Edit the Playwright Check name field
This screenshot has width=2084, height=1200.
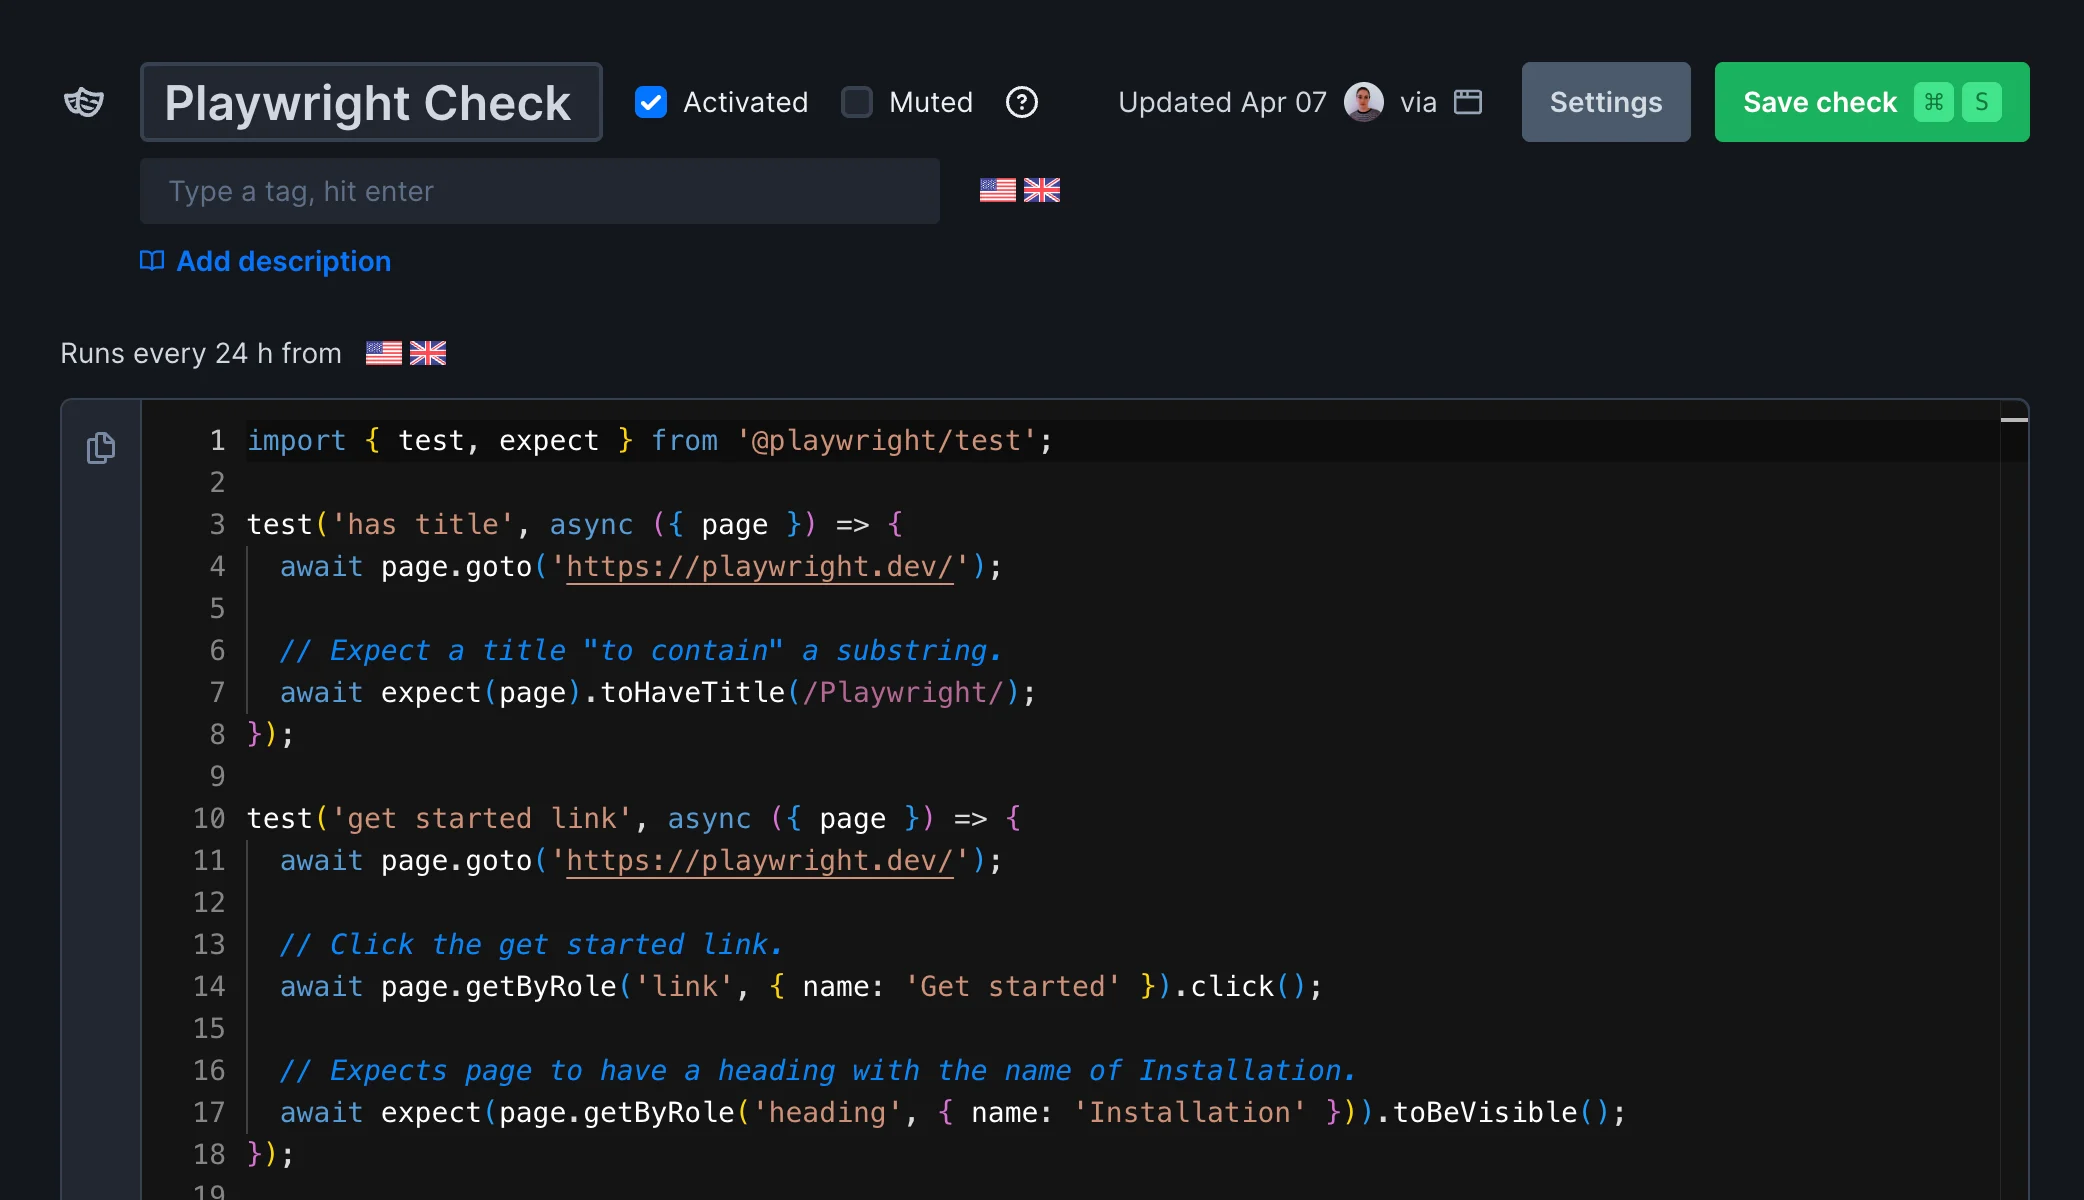(x=371, y=102)
